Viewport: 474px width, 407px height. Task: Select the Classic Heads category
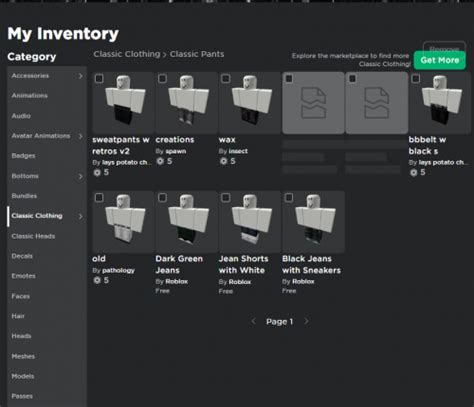[33, 236]
